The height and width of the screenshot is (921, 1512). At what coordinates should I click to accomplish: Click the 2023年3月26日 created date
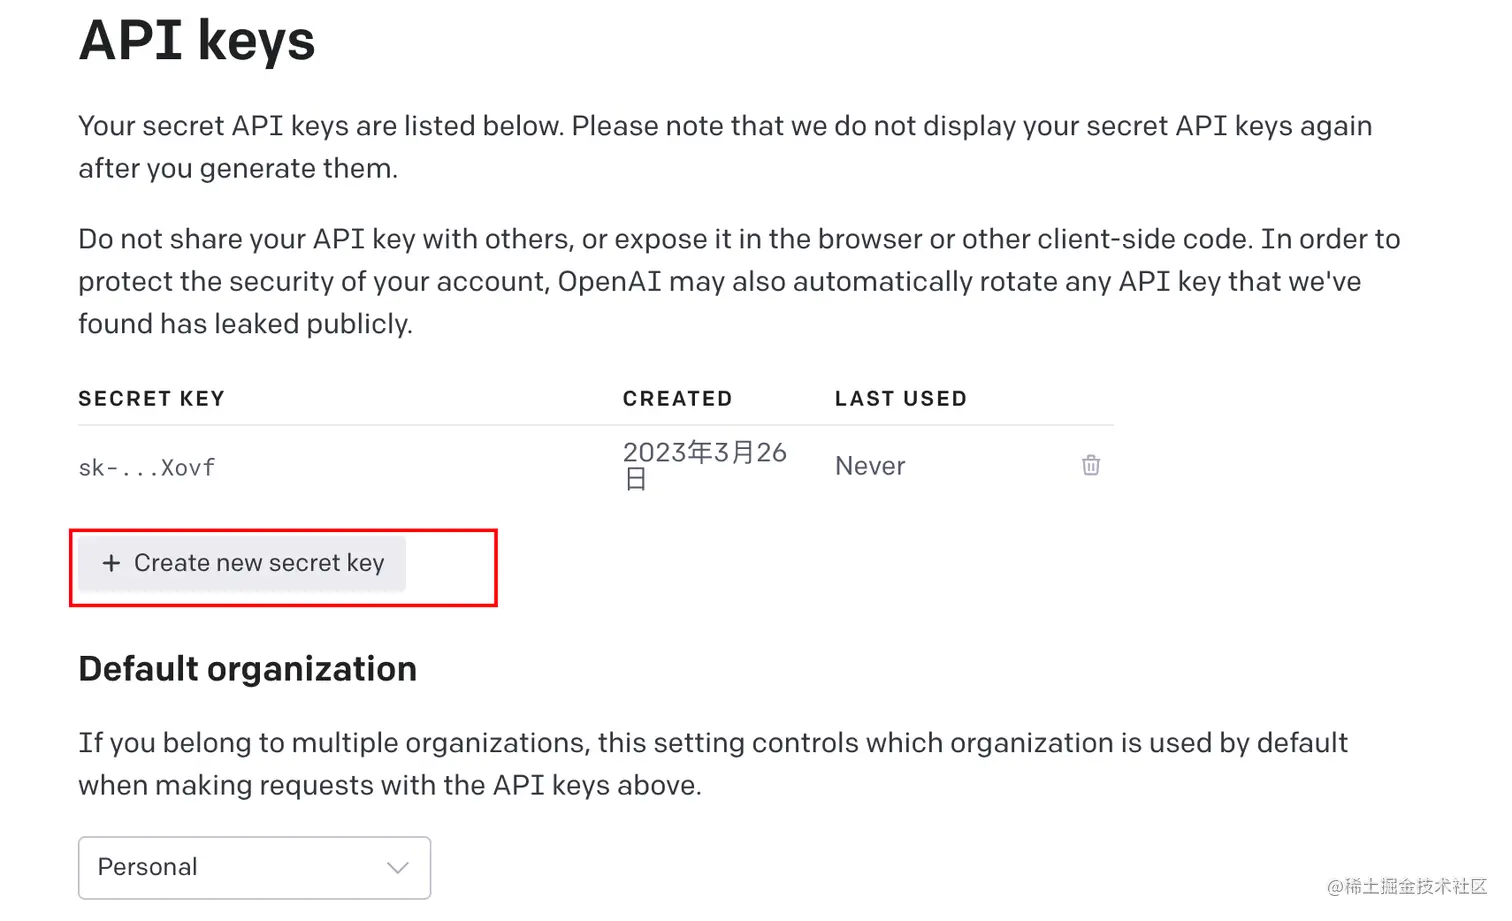point(704,466)
